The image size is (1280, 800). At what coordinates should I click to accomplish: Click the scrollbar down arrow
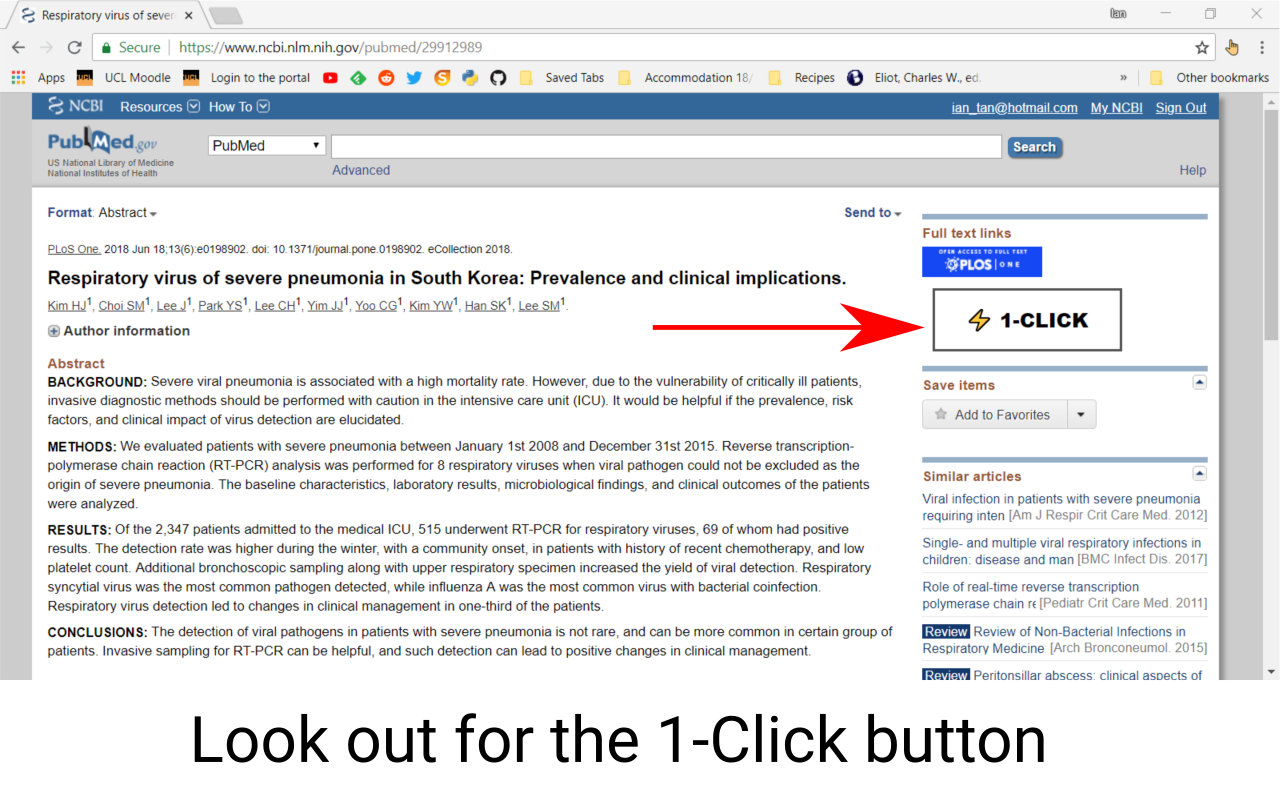pyautogui.click(x=1271, y=672)
